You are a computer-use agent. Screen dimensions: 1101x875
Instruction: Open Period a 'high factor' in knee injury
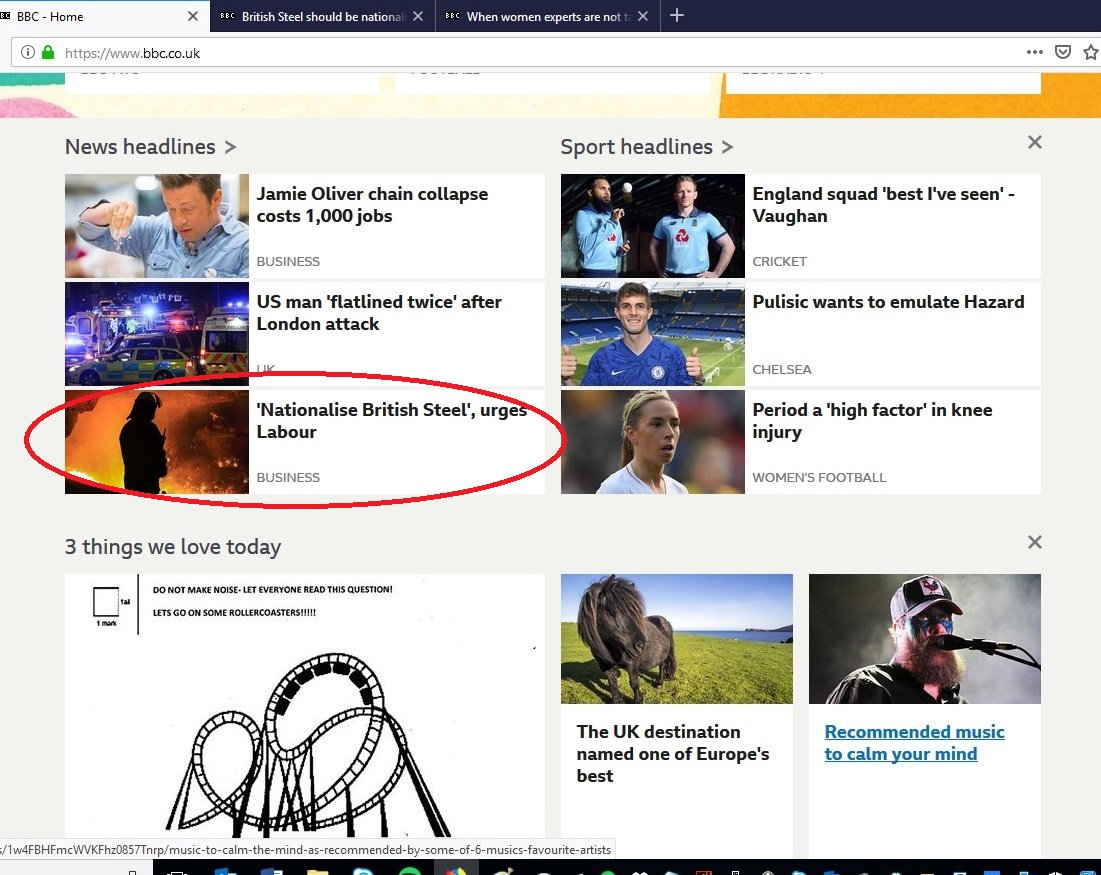pos(872,421)
